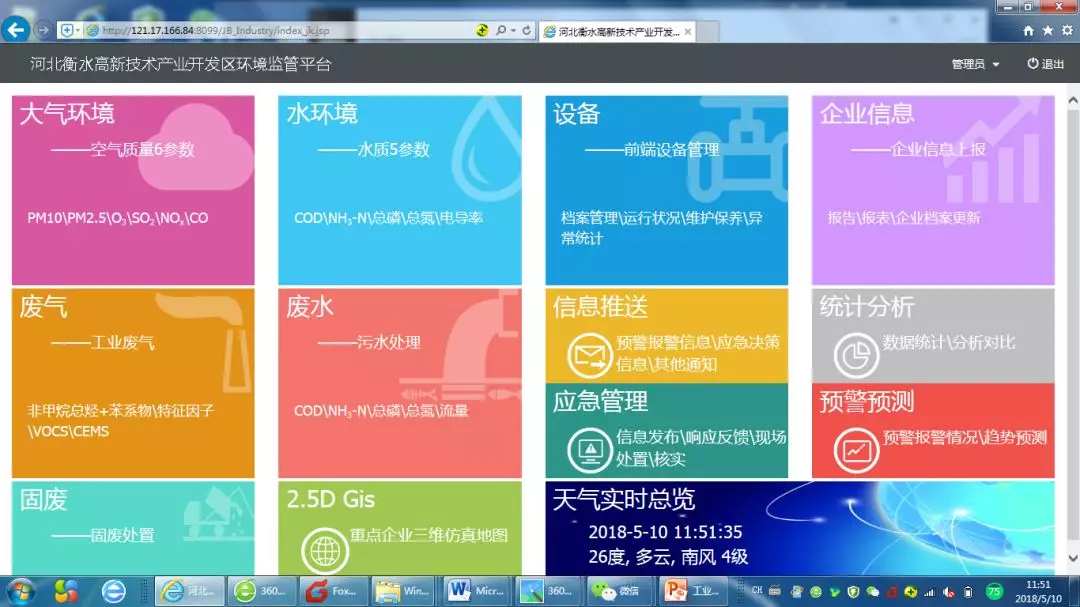Click the 信息推送 envelope icon
1080x607 pixels.
(589, 355)
